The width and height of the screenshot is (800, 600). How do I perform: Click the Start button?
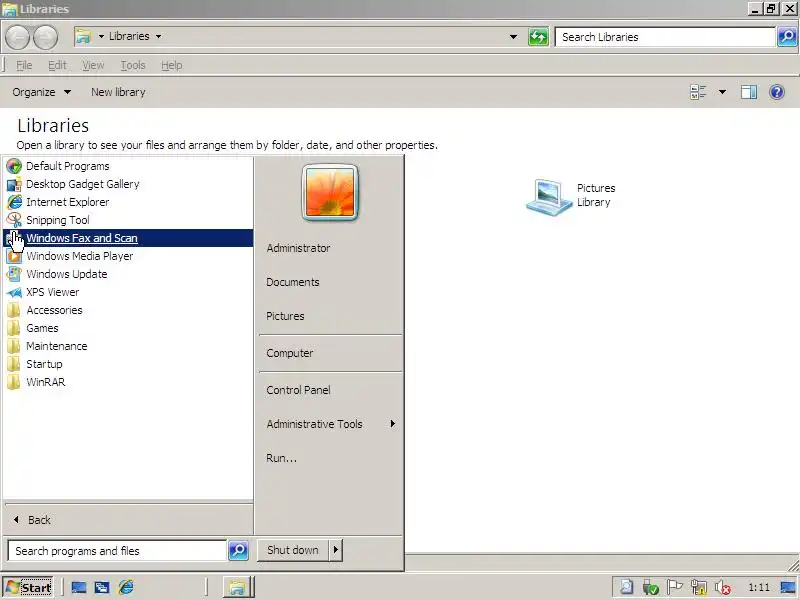click(x=29, y=588)
